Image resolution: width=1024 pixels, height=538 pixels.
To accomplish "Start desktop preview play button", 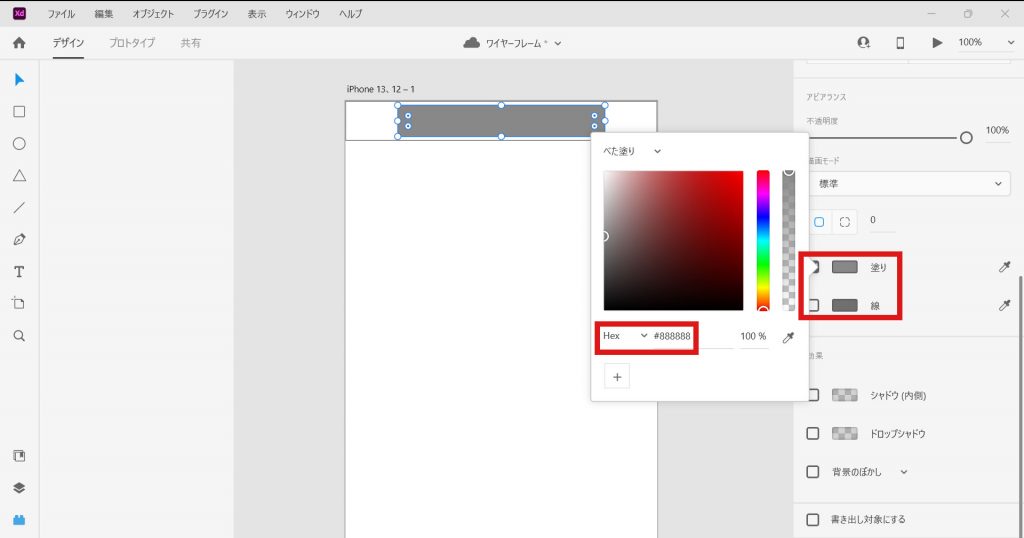I will tap(937, 42).
